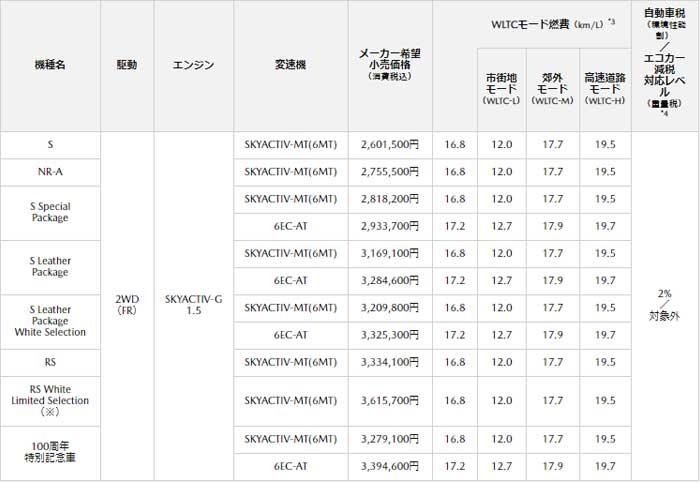Click the price 3,334,100円
The height and width of the screenshot is (483, 700).
390,362
